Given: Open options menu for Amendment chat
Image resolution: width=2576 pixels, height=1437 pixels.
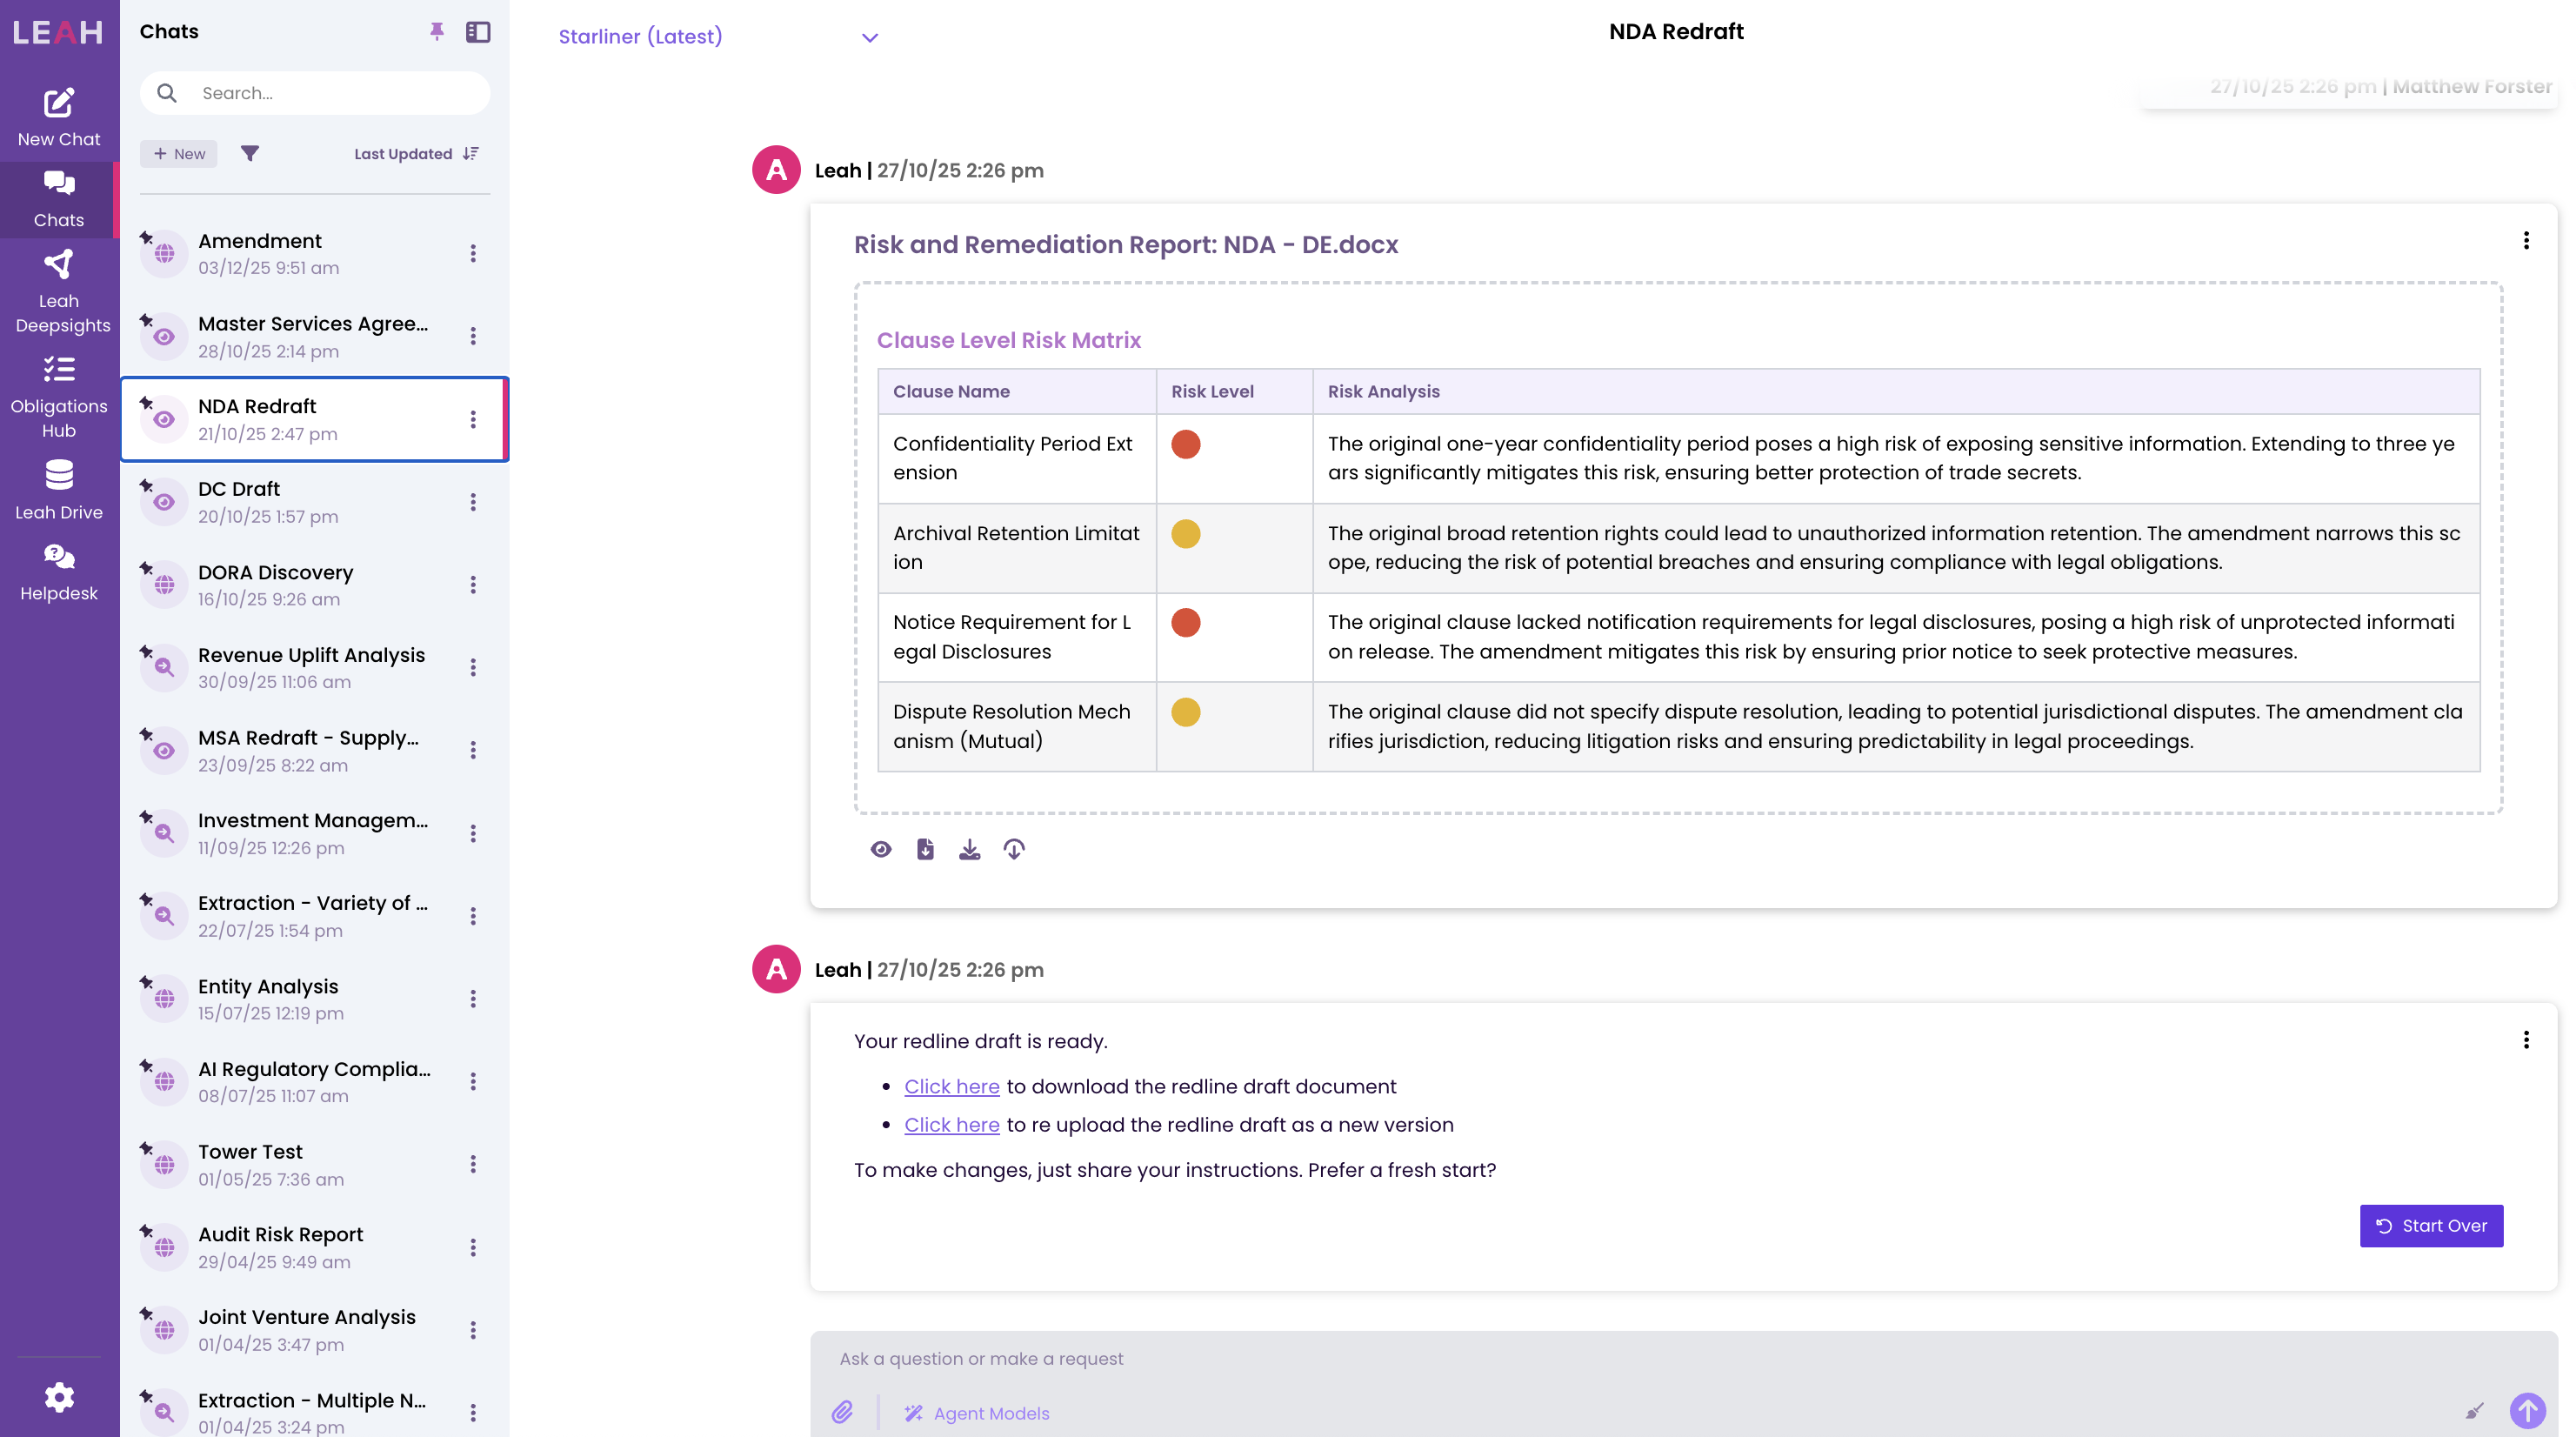Looking at the screenshot, I should coord(473,253).
